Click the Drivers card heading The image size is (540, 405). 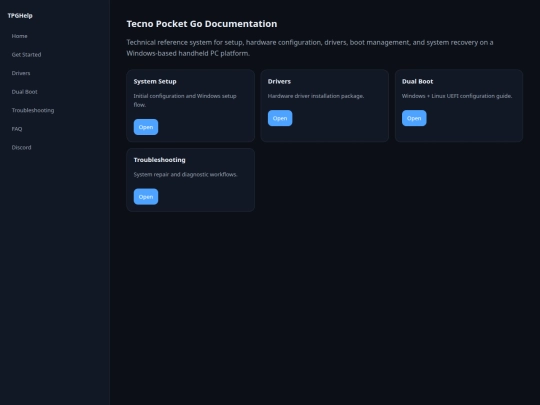click(x=279, y=81)
